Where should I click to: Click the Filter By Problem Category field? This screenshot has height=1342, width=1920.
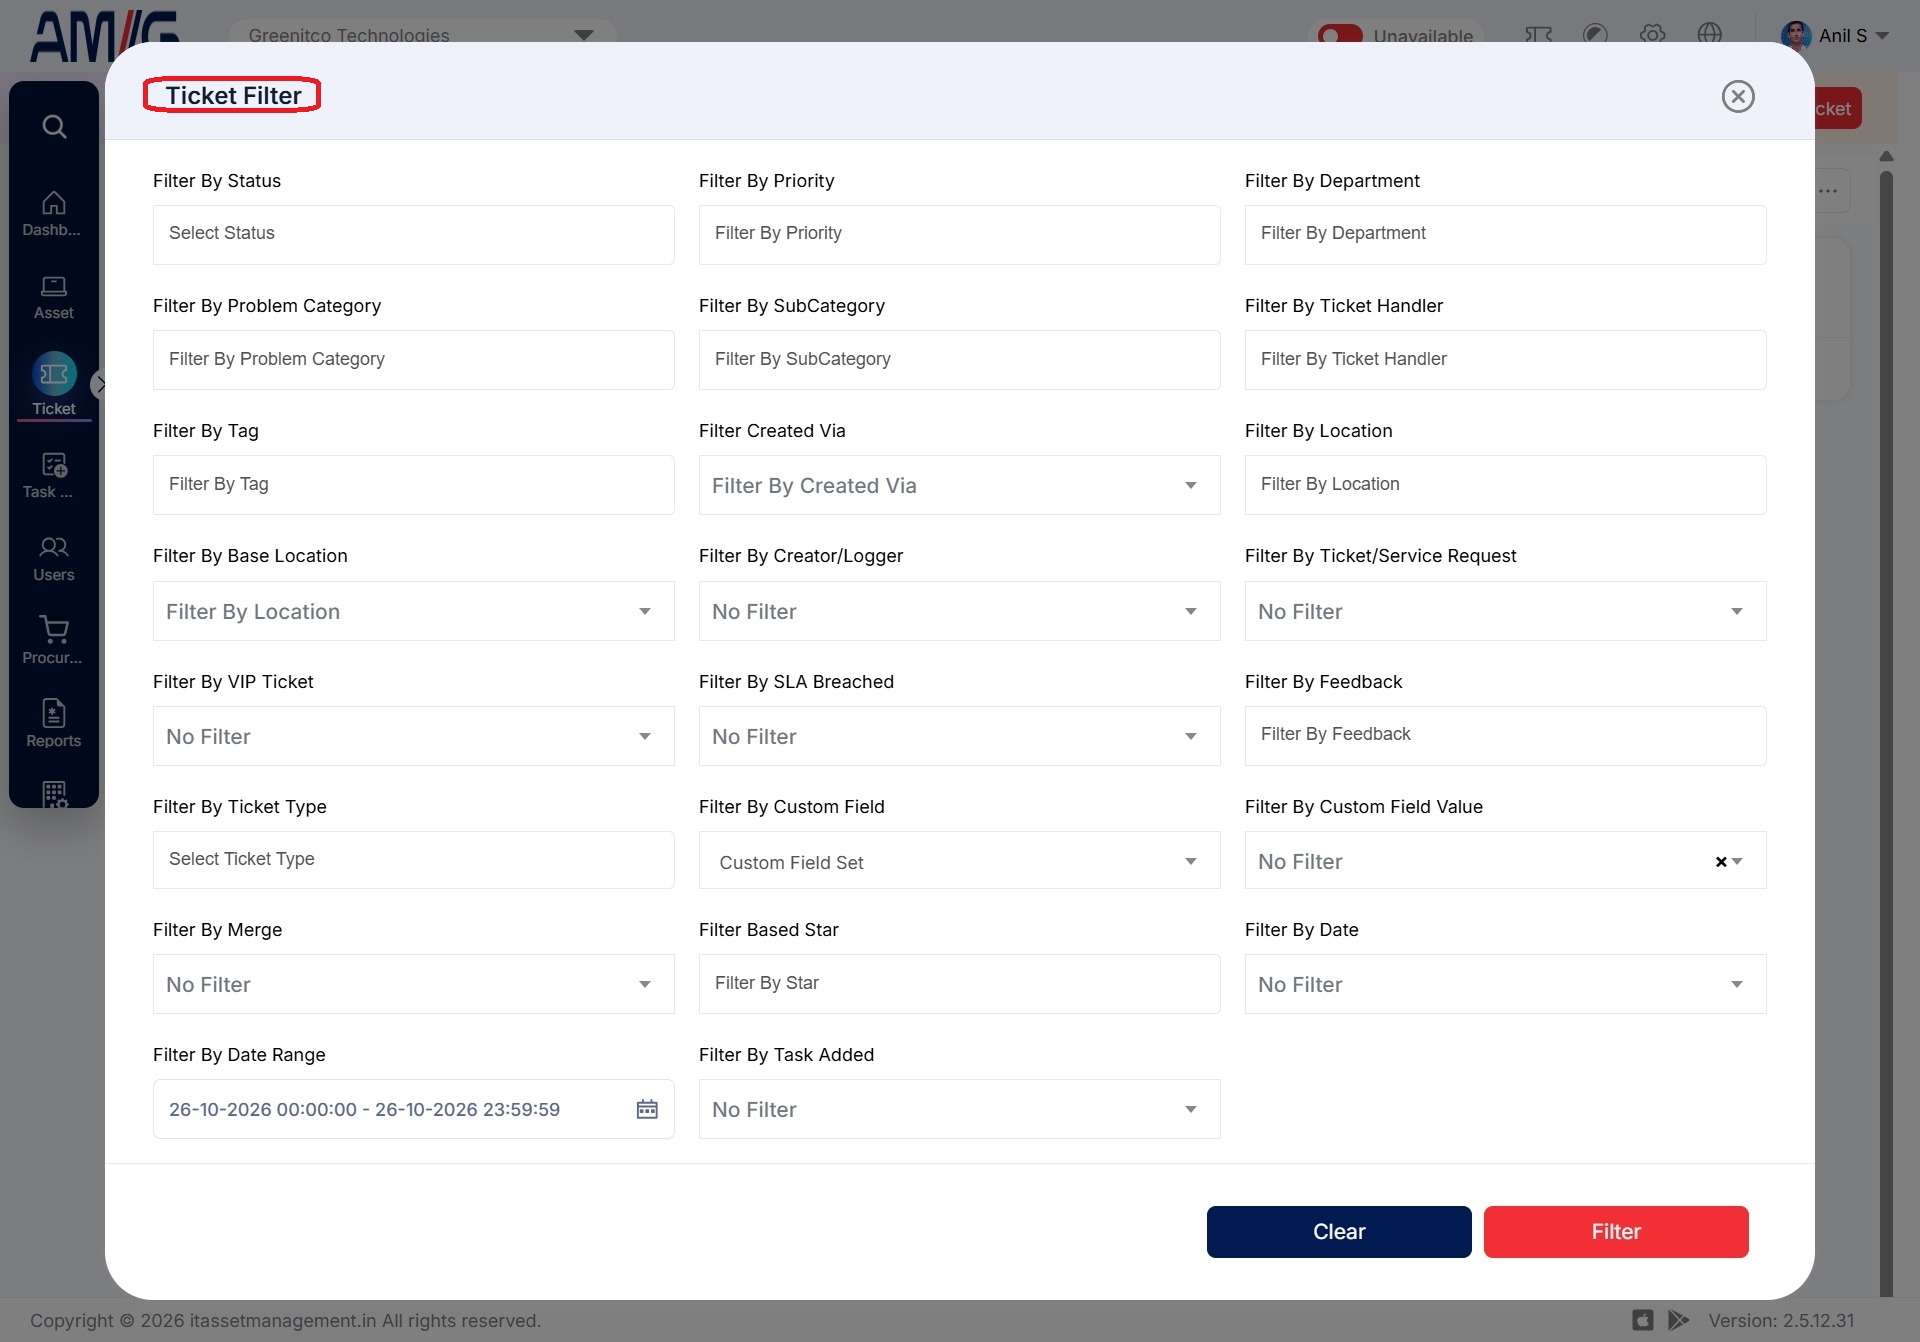pyautogui.click(x=413, y=360)
